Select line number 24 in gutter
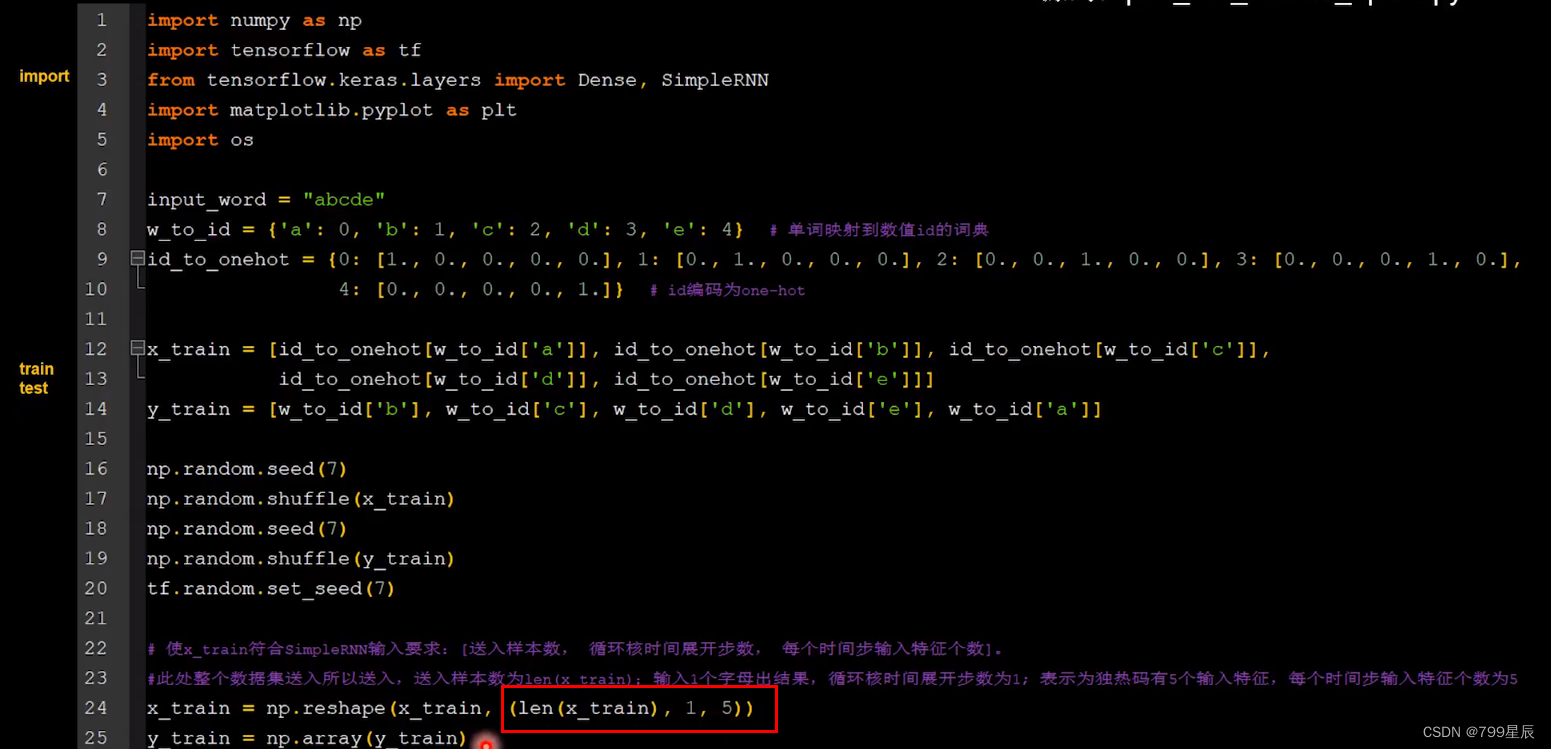This screenshot has height=749, width=1551. click(x=96, y=708)
